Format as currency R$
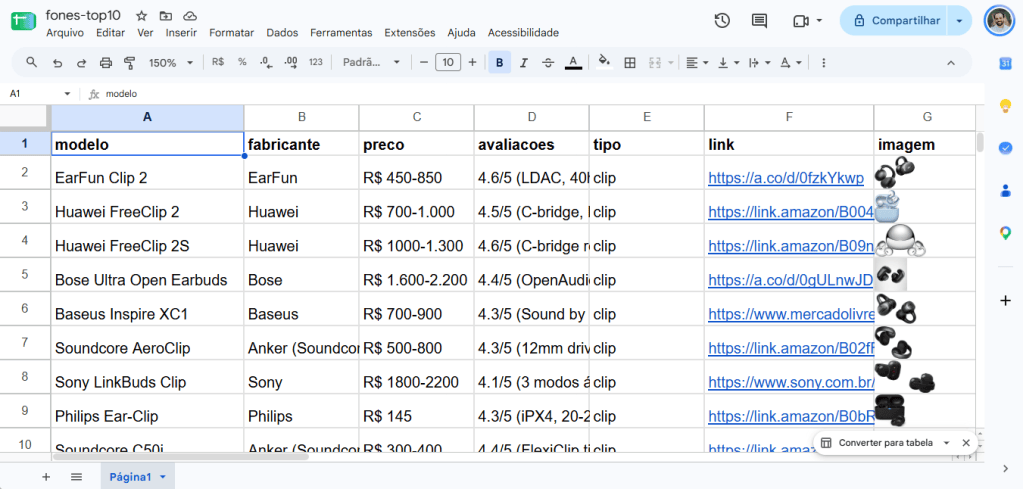 [218, 63]
